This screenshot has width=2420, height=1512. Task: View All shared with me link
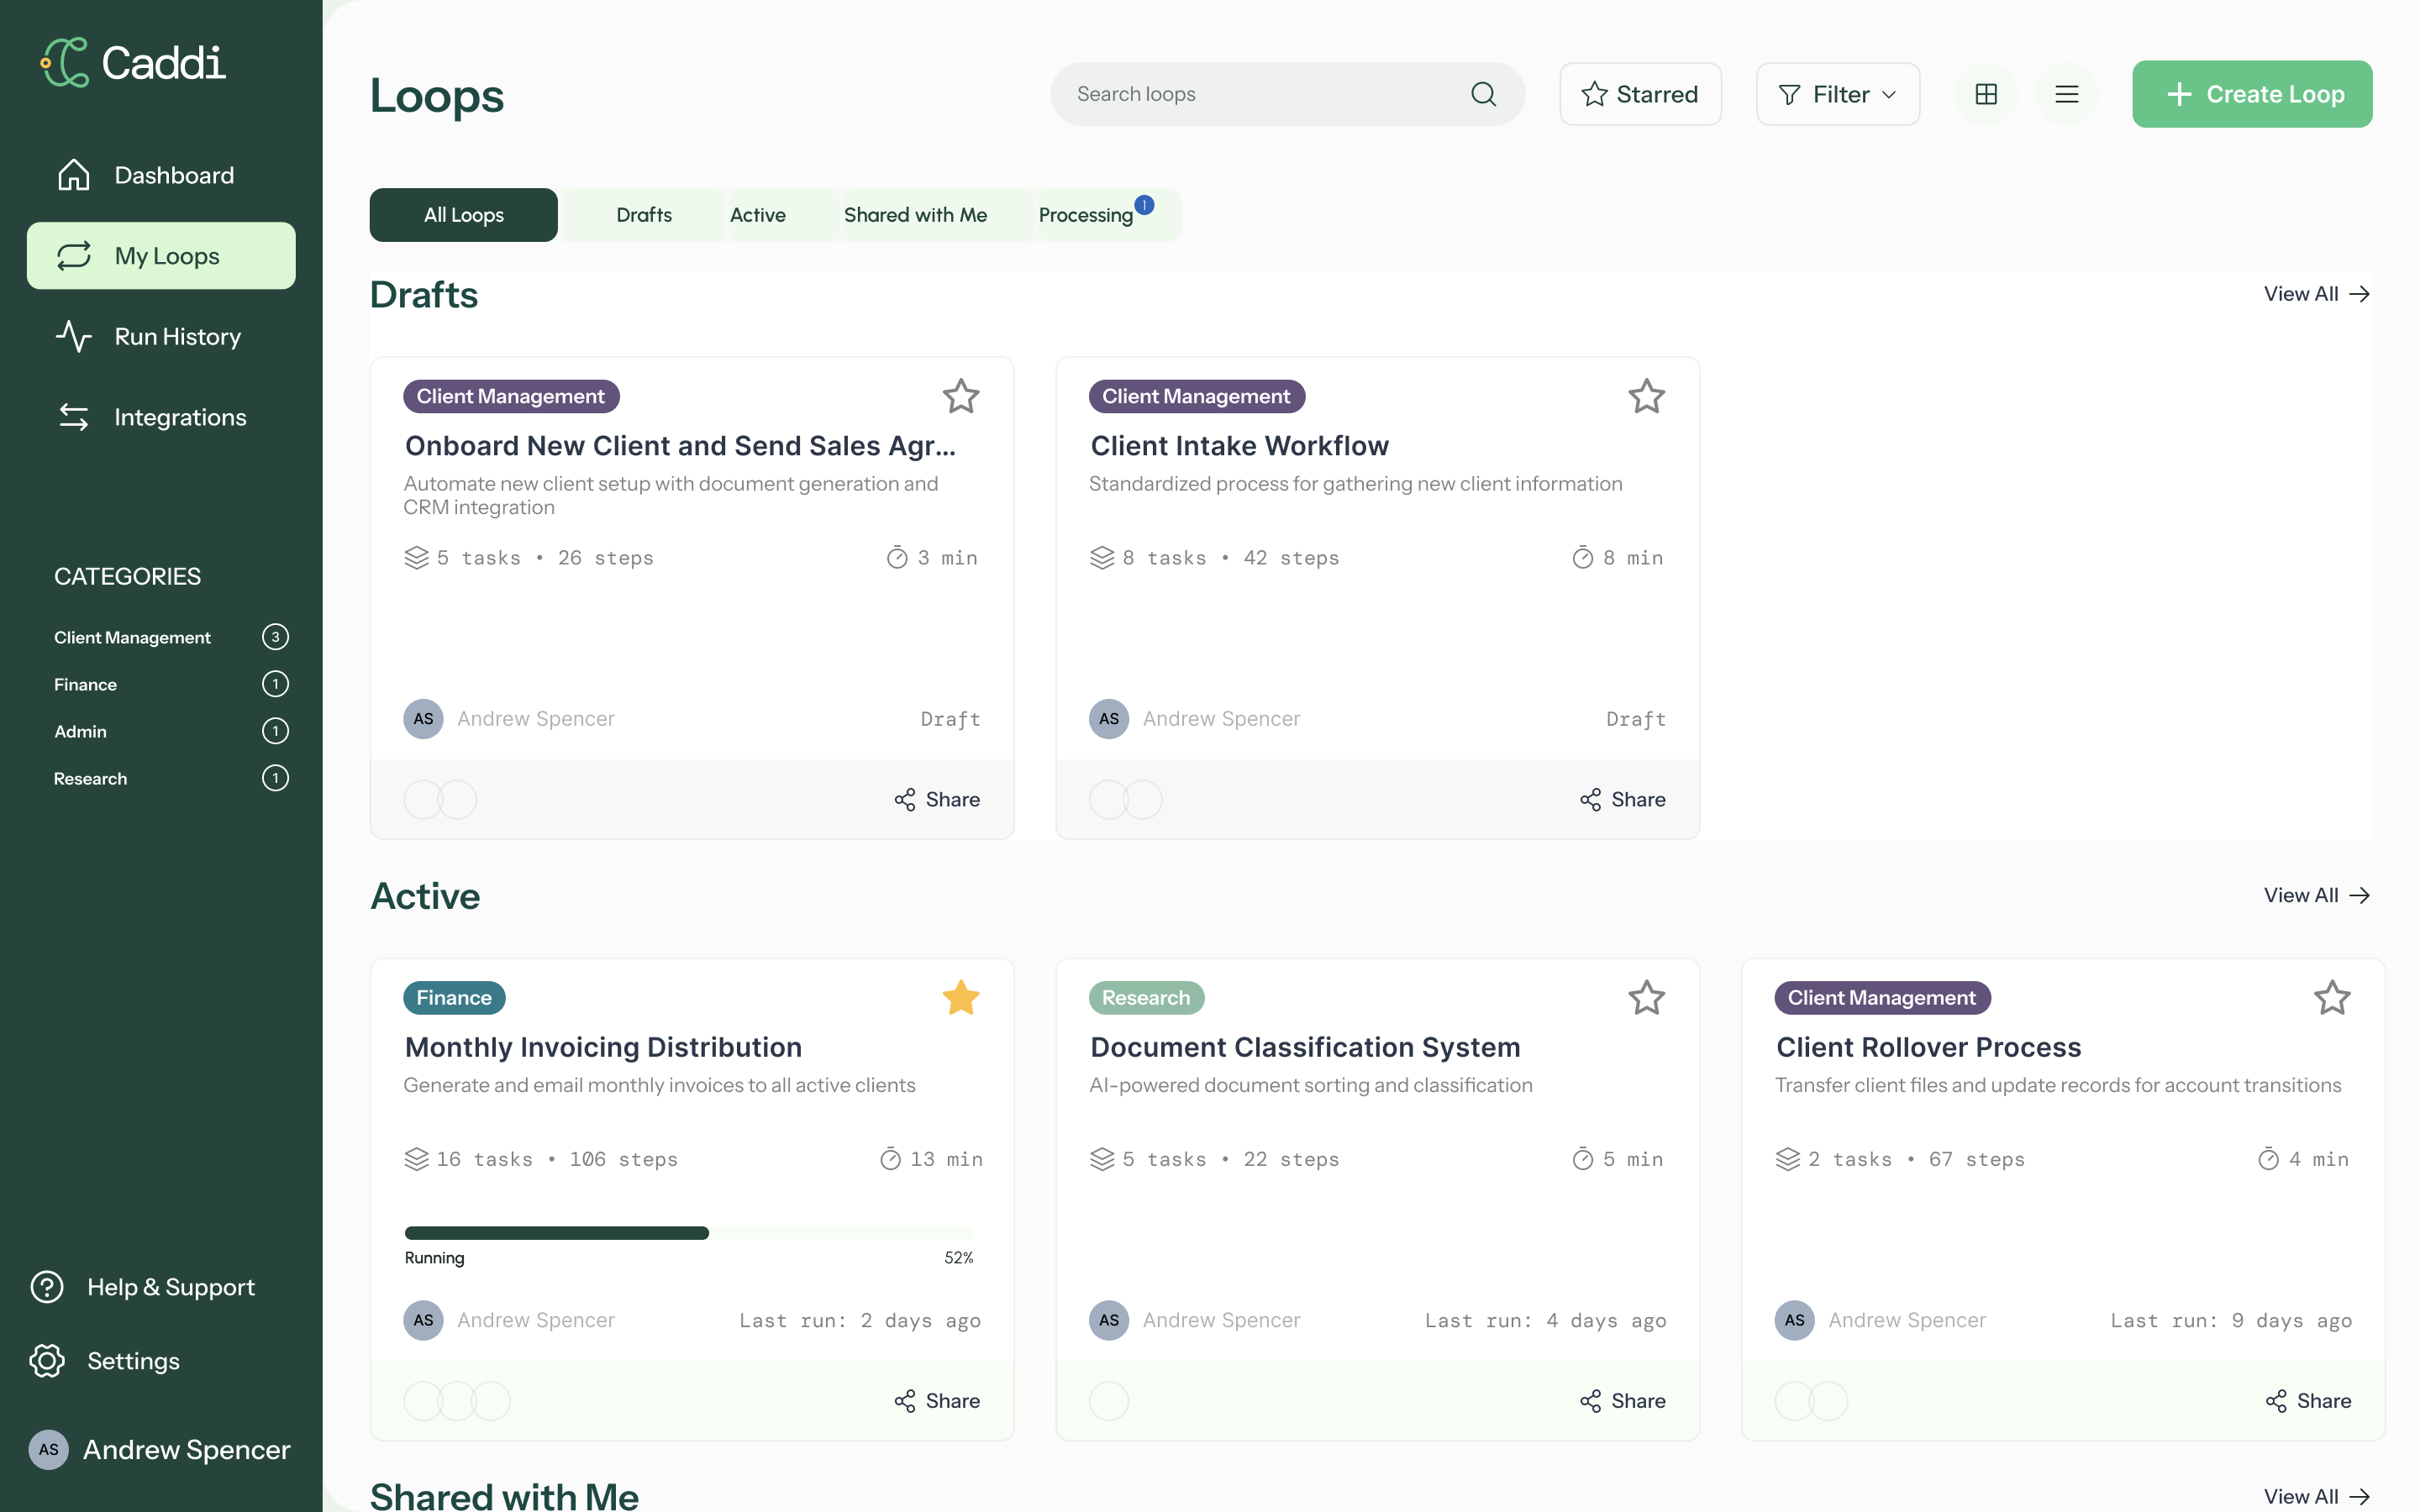pos(2317,1496)
